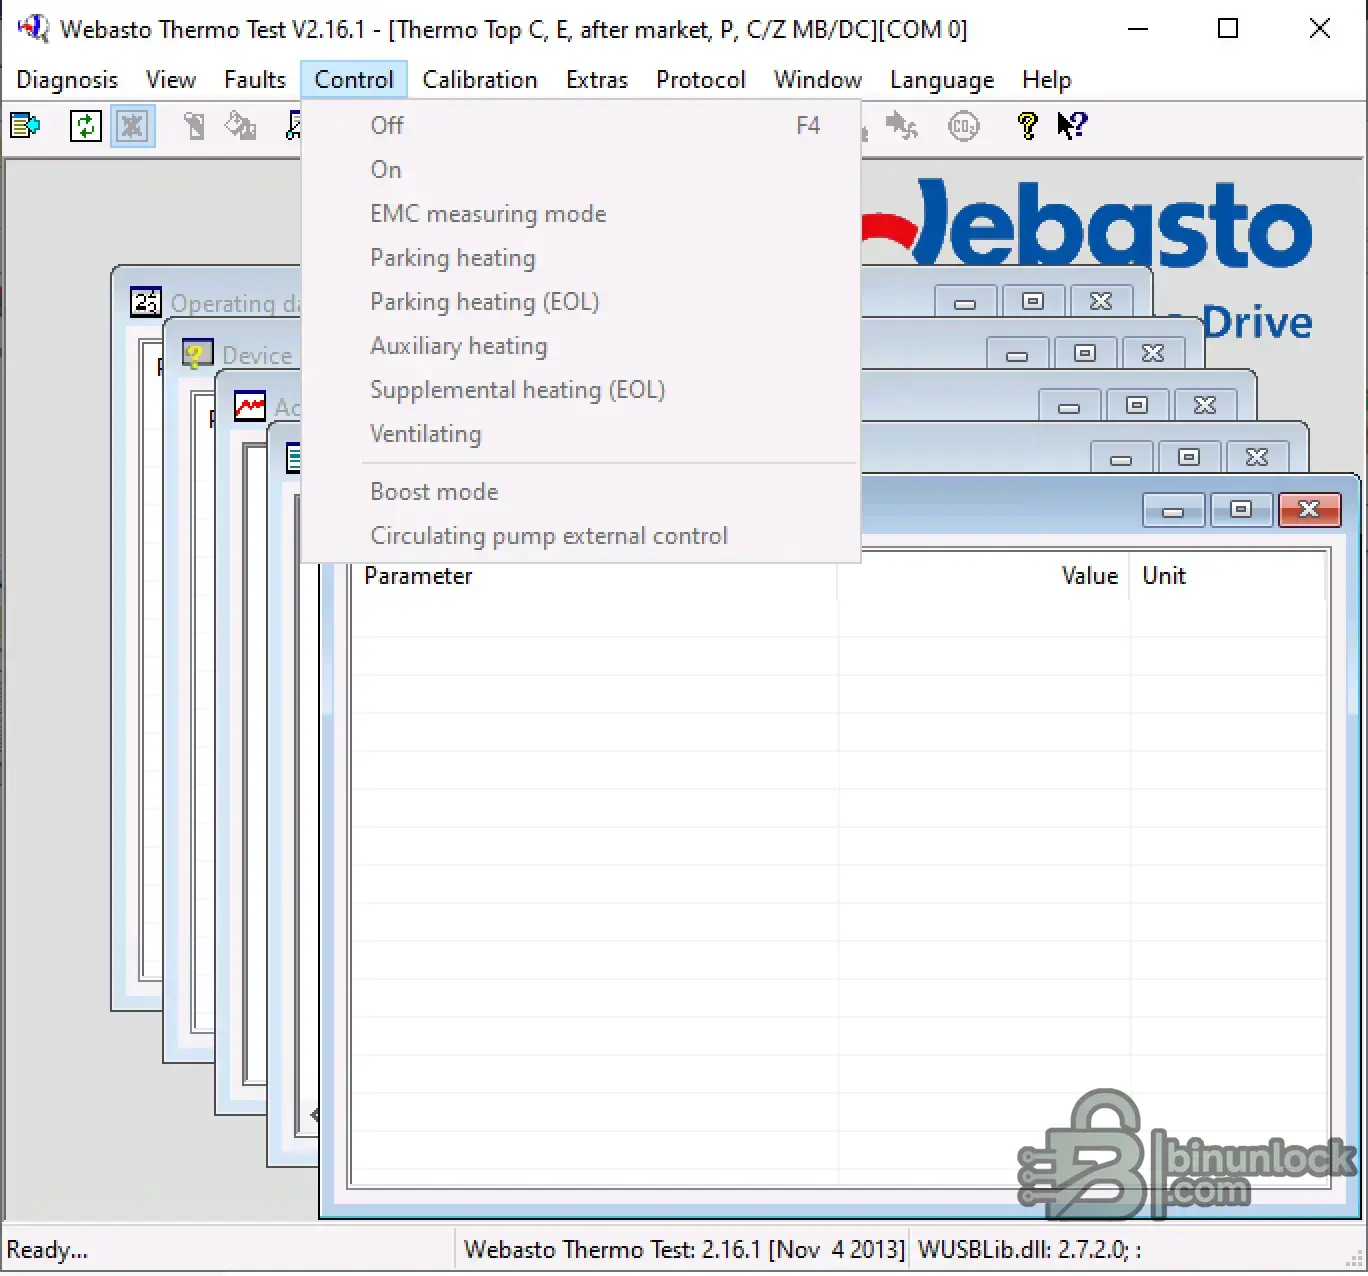Screen dimensions: 1368x1276
Task: Open help with the yellow question mark icon
Action: tap(1027, 126)
